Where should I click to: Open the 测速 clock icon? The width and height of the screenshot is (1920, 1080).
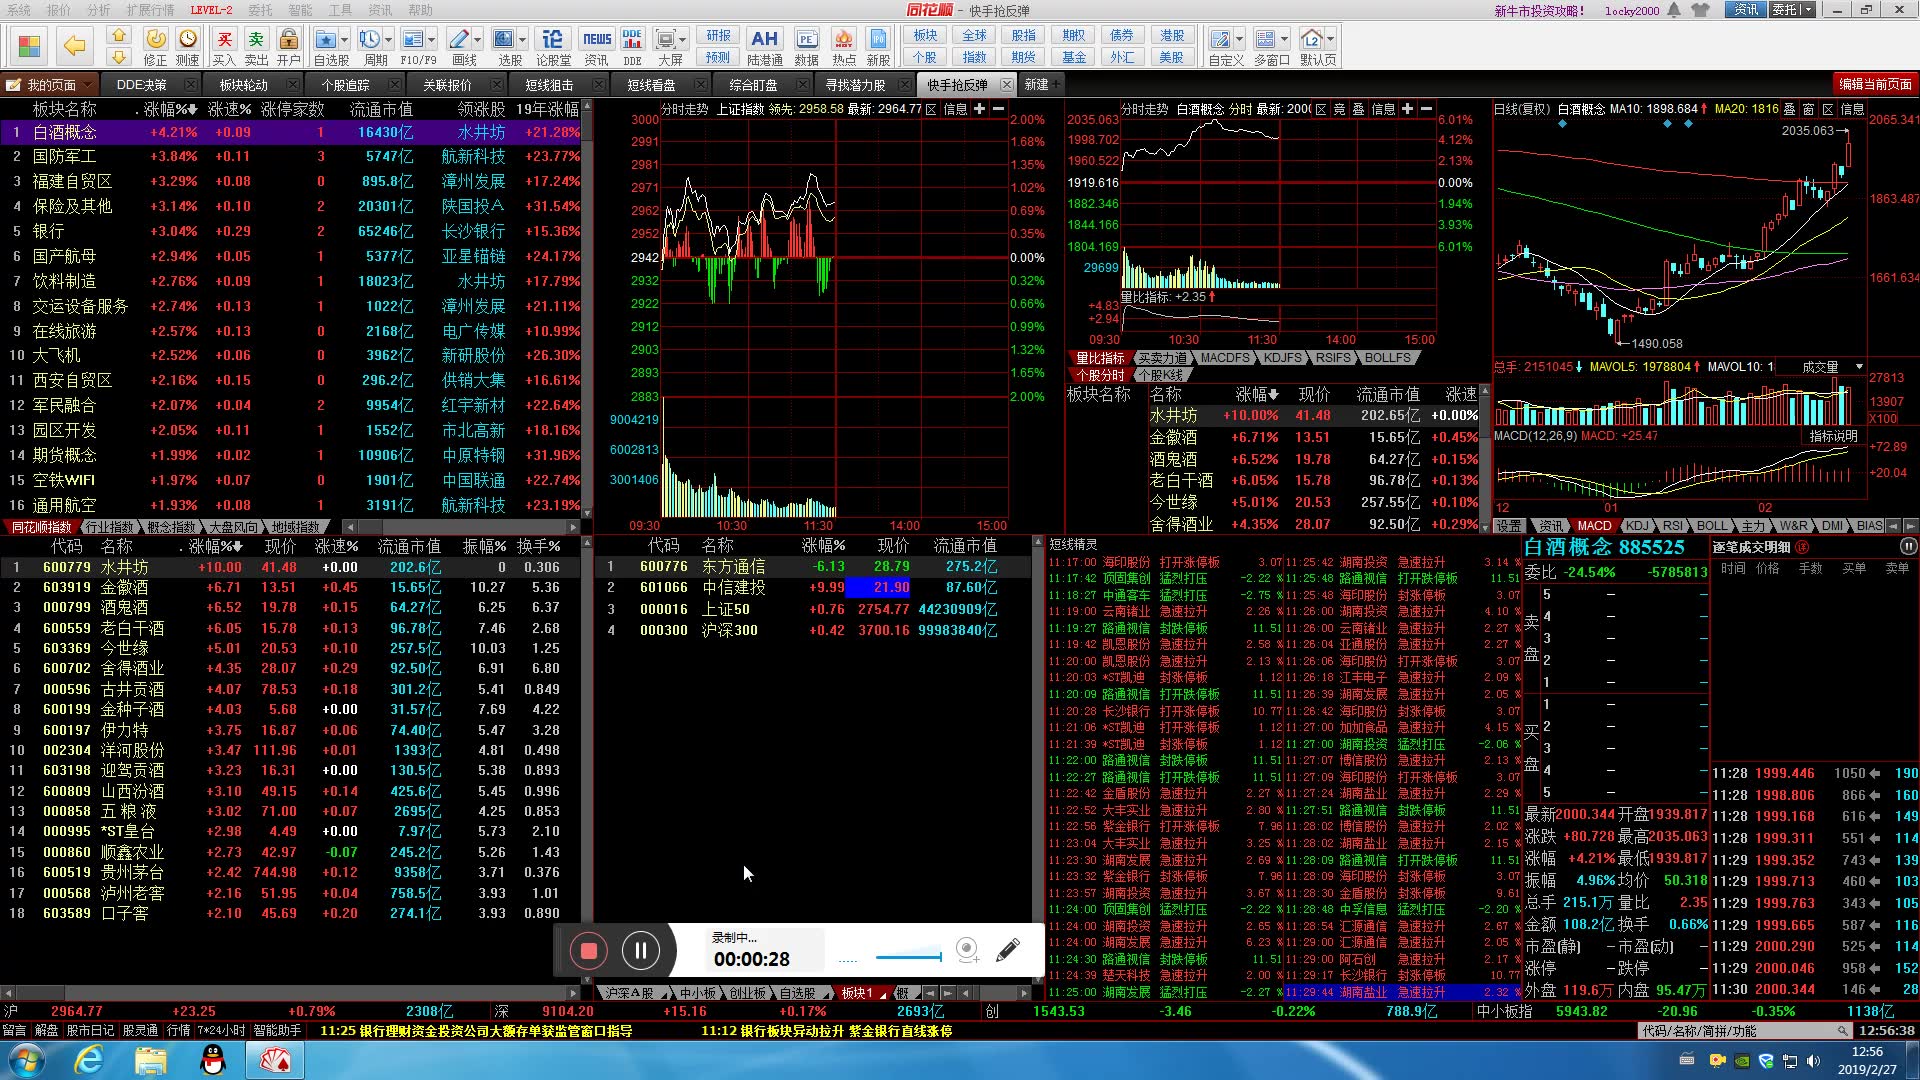[187, 40]
